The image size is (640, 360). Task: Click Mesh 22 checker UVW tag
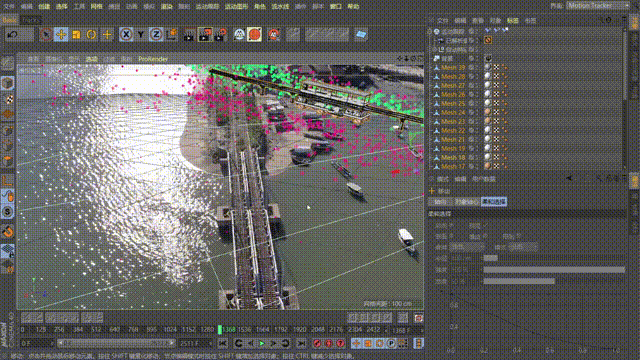(496, 130)
